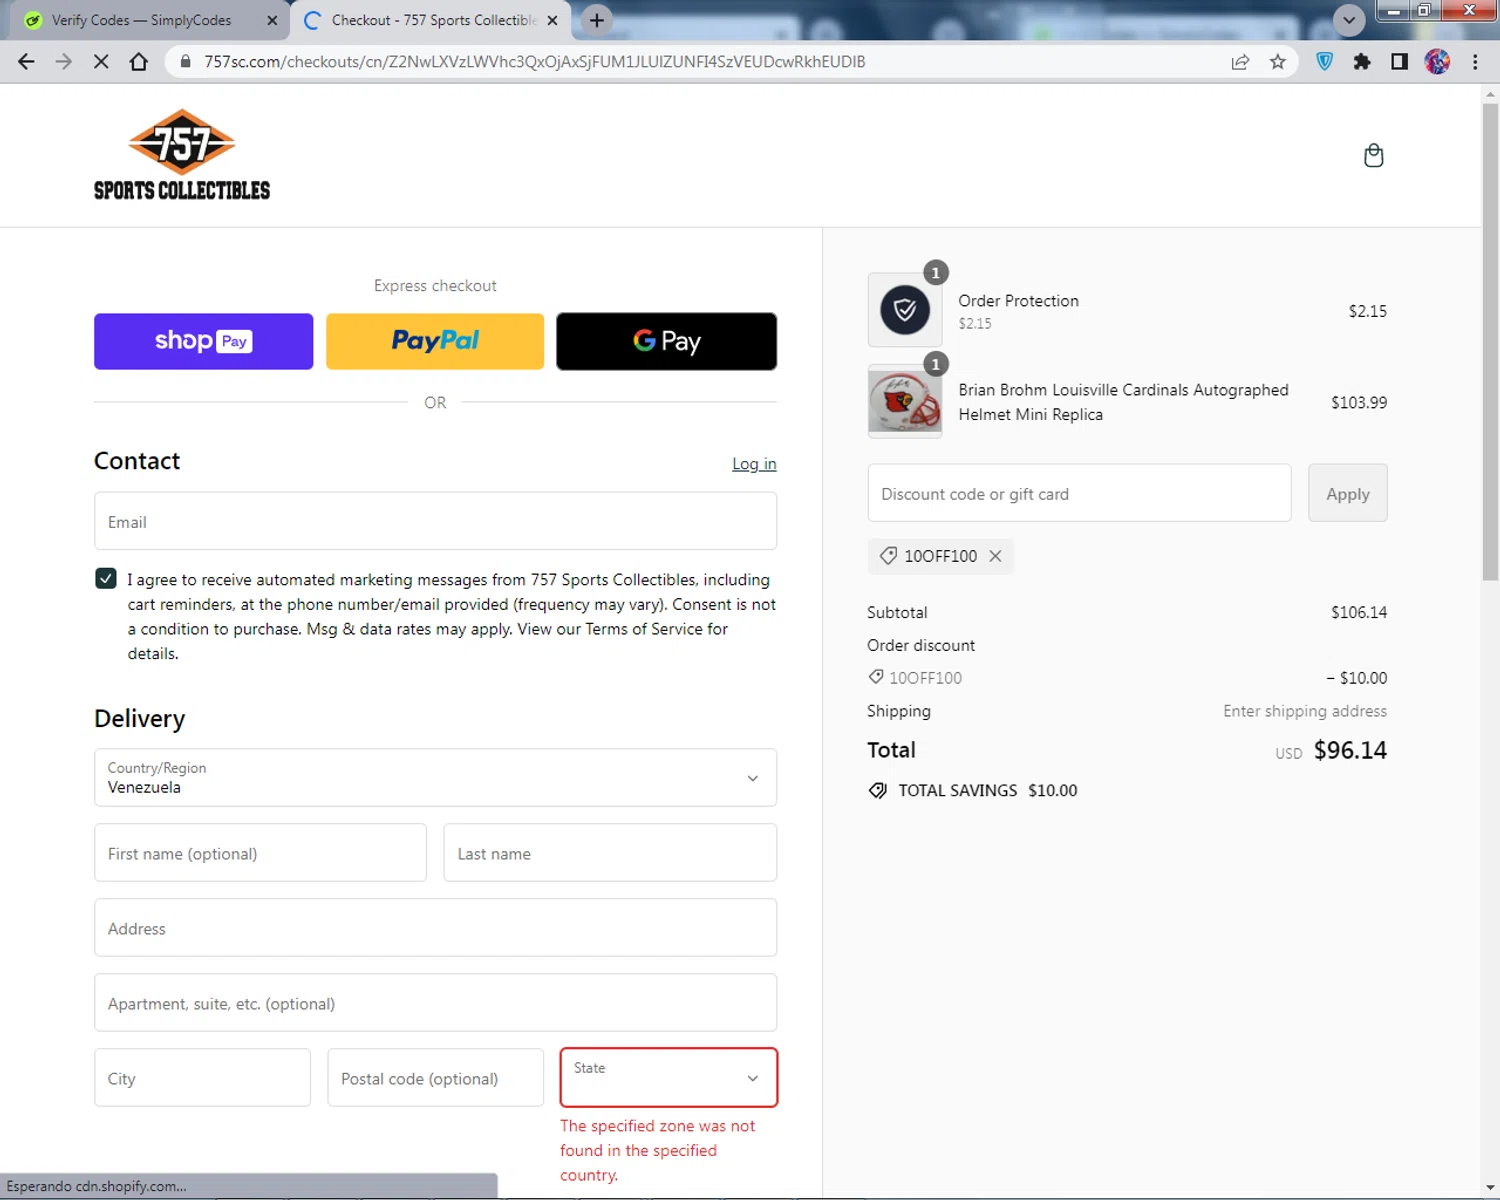Click into the Address field
This screenshot has width=1500, height=1200.
click(x=435, y=928)
